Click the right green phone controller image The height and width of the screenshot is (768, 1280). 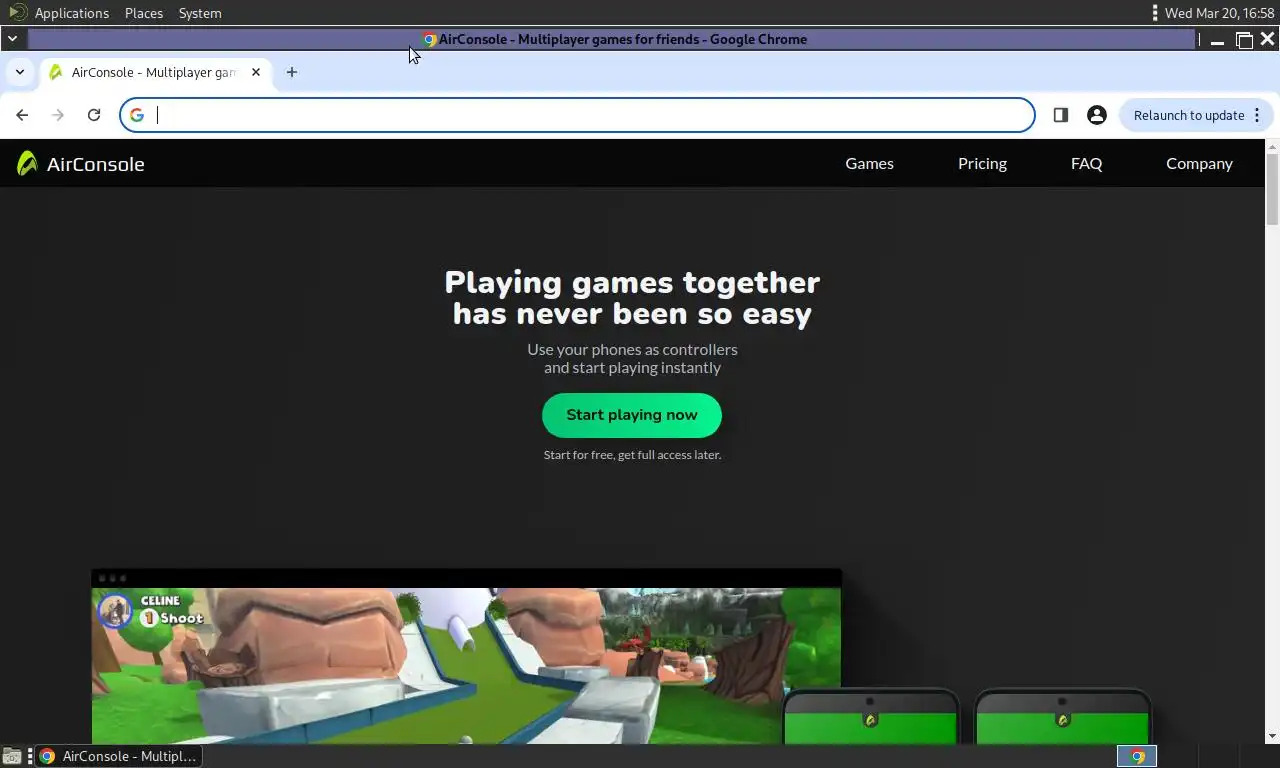click(x=1062, y=716)
